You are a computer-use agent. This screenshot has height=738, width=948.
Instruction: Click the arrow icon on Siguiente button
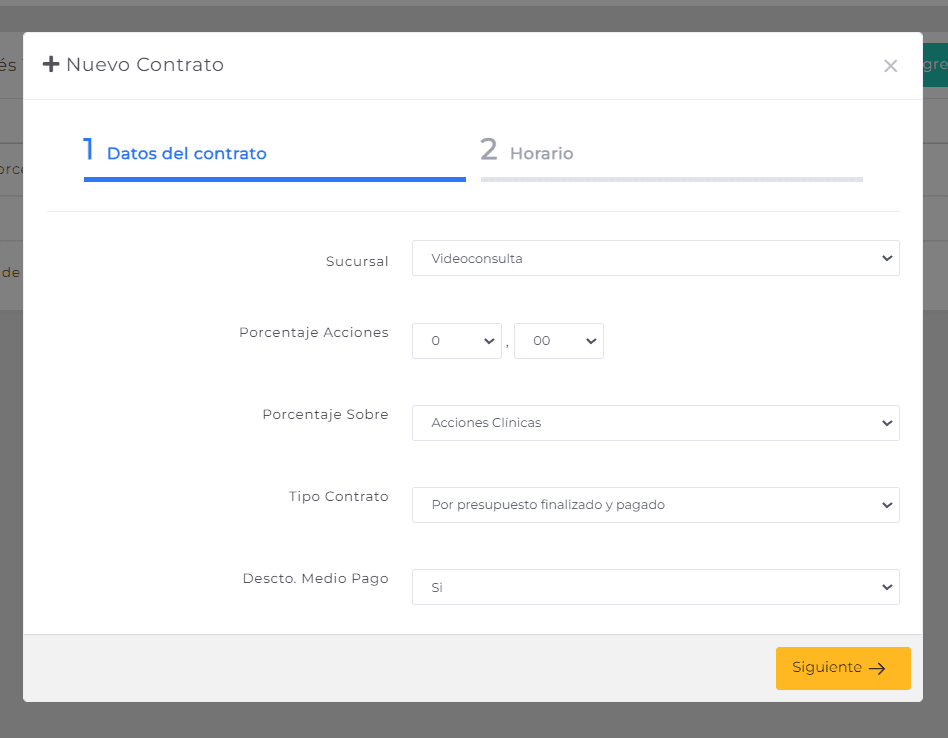pos(877,668)
